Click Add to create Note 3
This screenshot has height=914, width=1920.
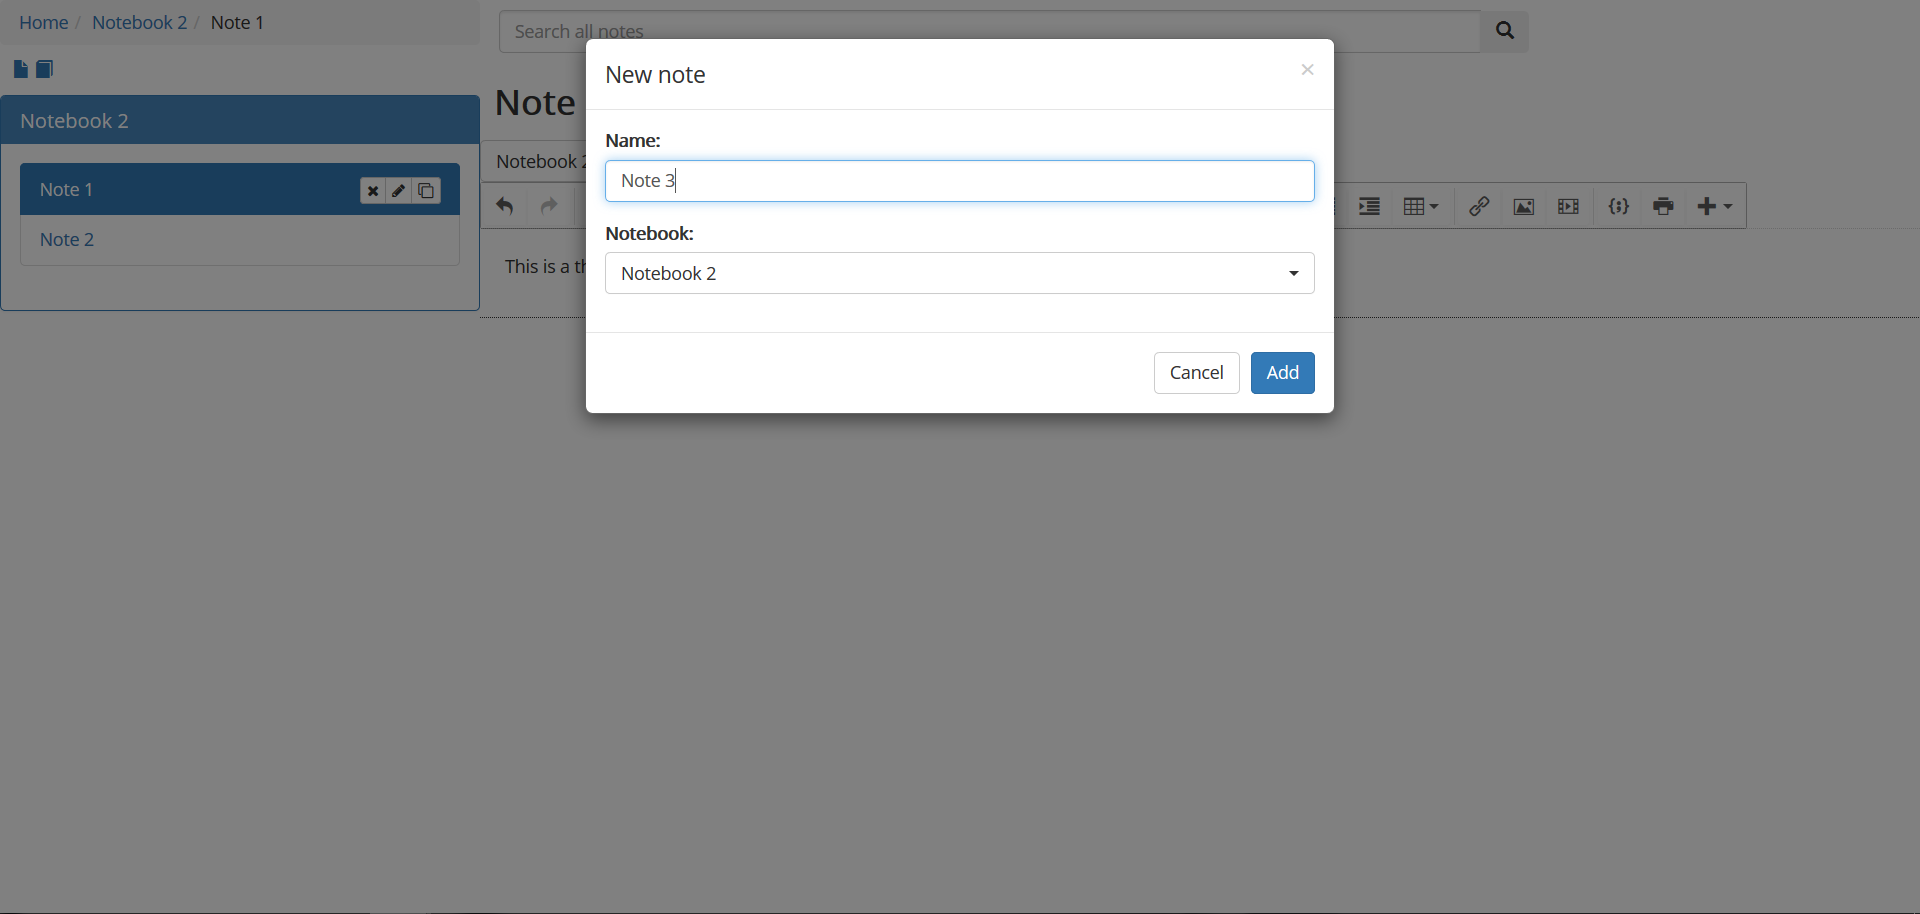(1282, 372)
